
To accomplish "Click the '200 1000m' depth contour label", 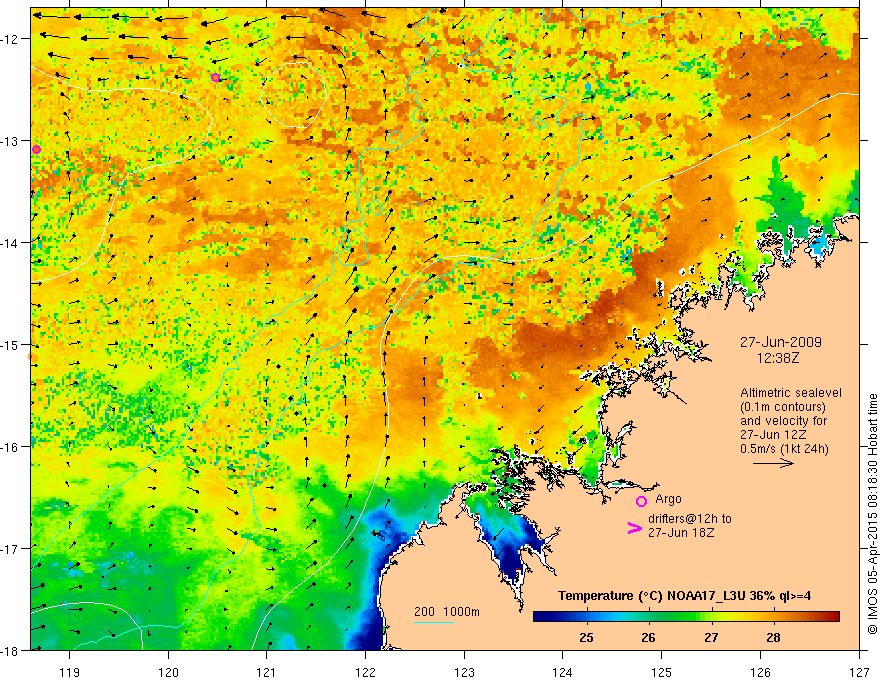I will (x=447, y=612).
